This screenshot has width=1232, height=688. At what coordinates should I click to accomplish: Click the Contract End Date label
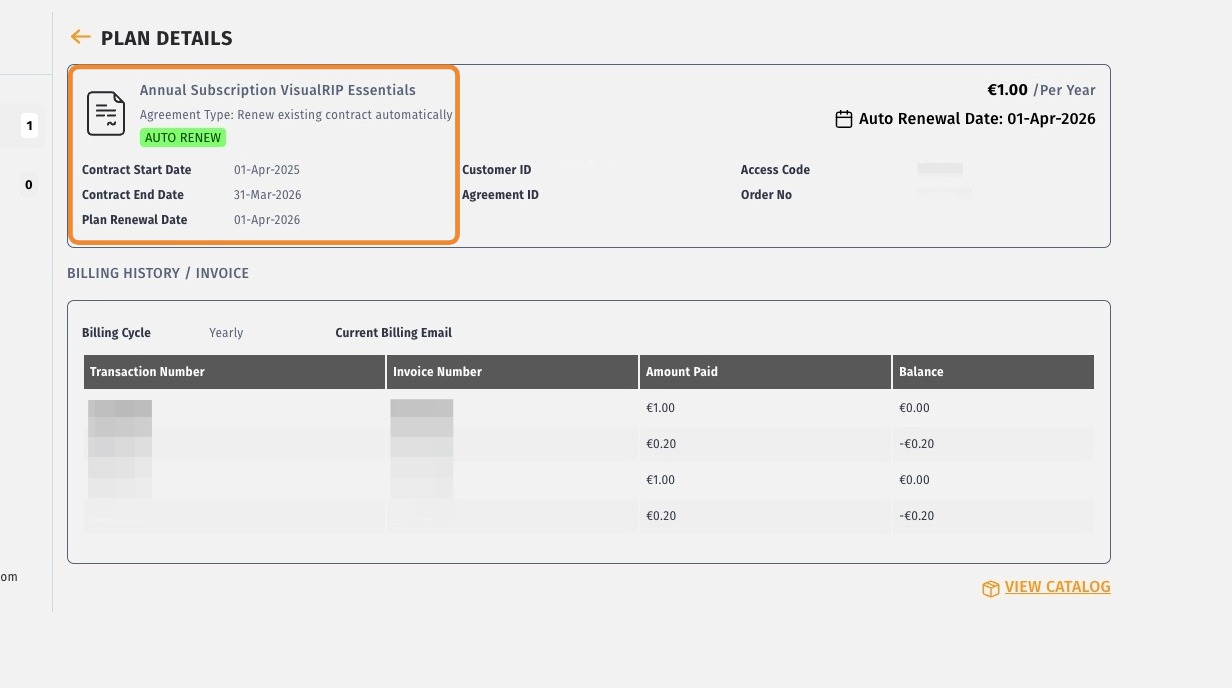(x=133, y=195)
